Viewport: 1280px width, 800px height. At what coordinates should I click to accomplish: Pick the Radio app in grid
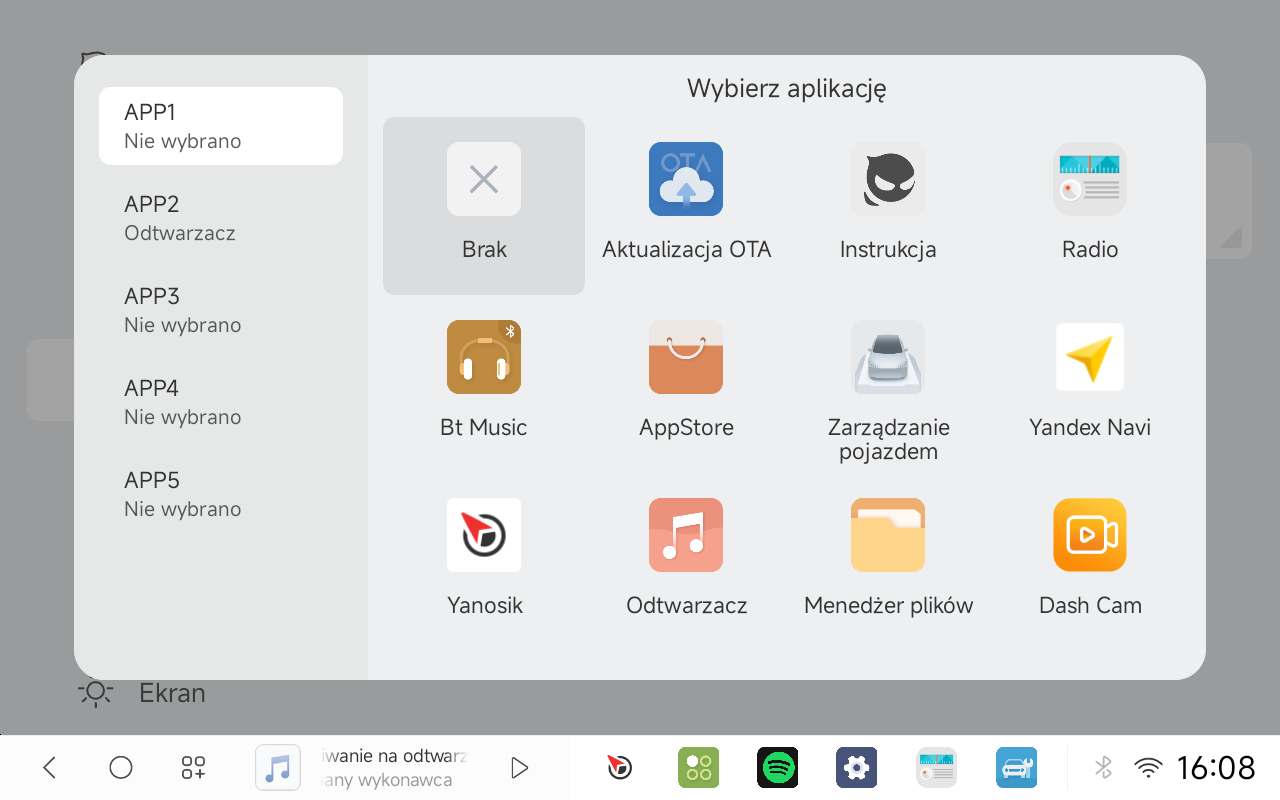pos(1090,180)
